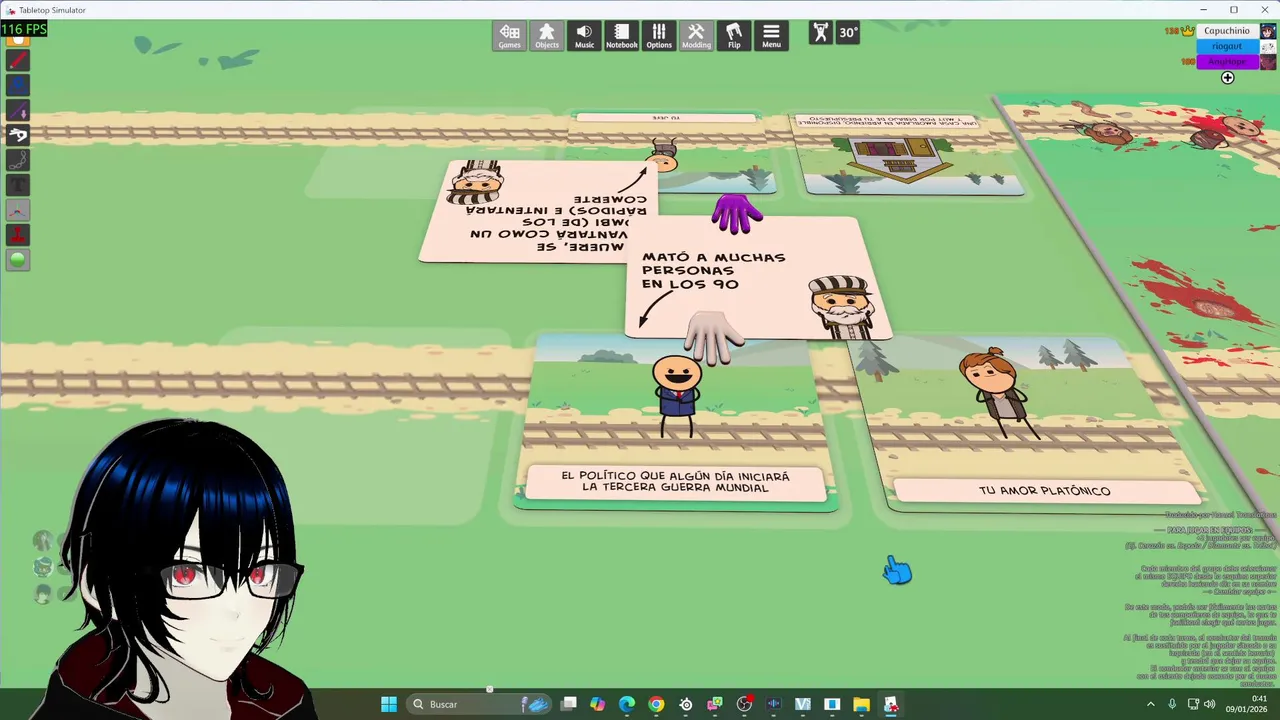
Task: Select the purple Line measure tool
Action: [18, 110]
